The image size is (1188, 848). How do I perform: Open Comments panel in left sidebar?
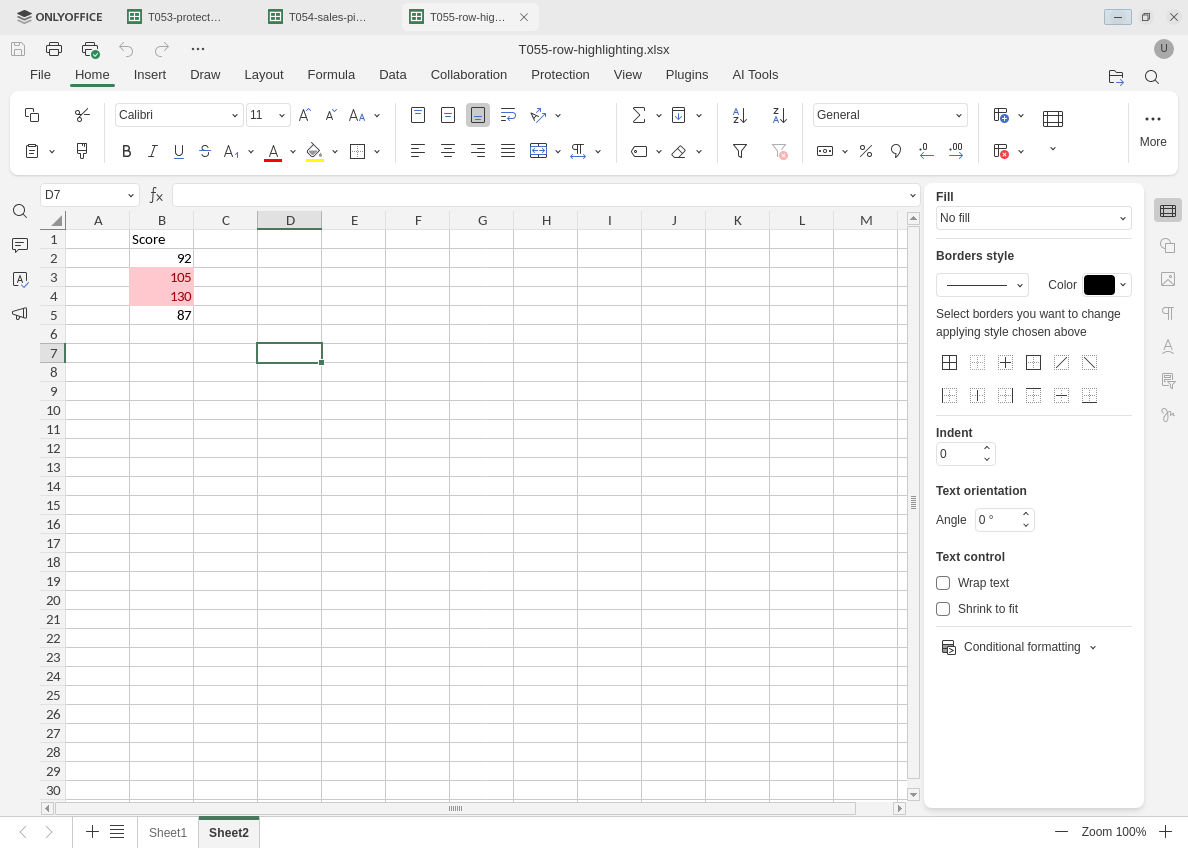tap(20, 245)
